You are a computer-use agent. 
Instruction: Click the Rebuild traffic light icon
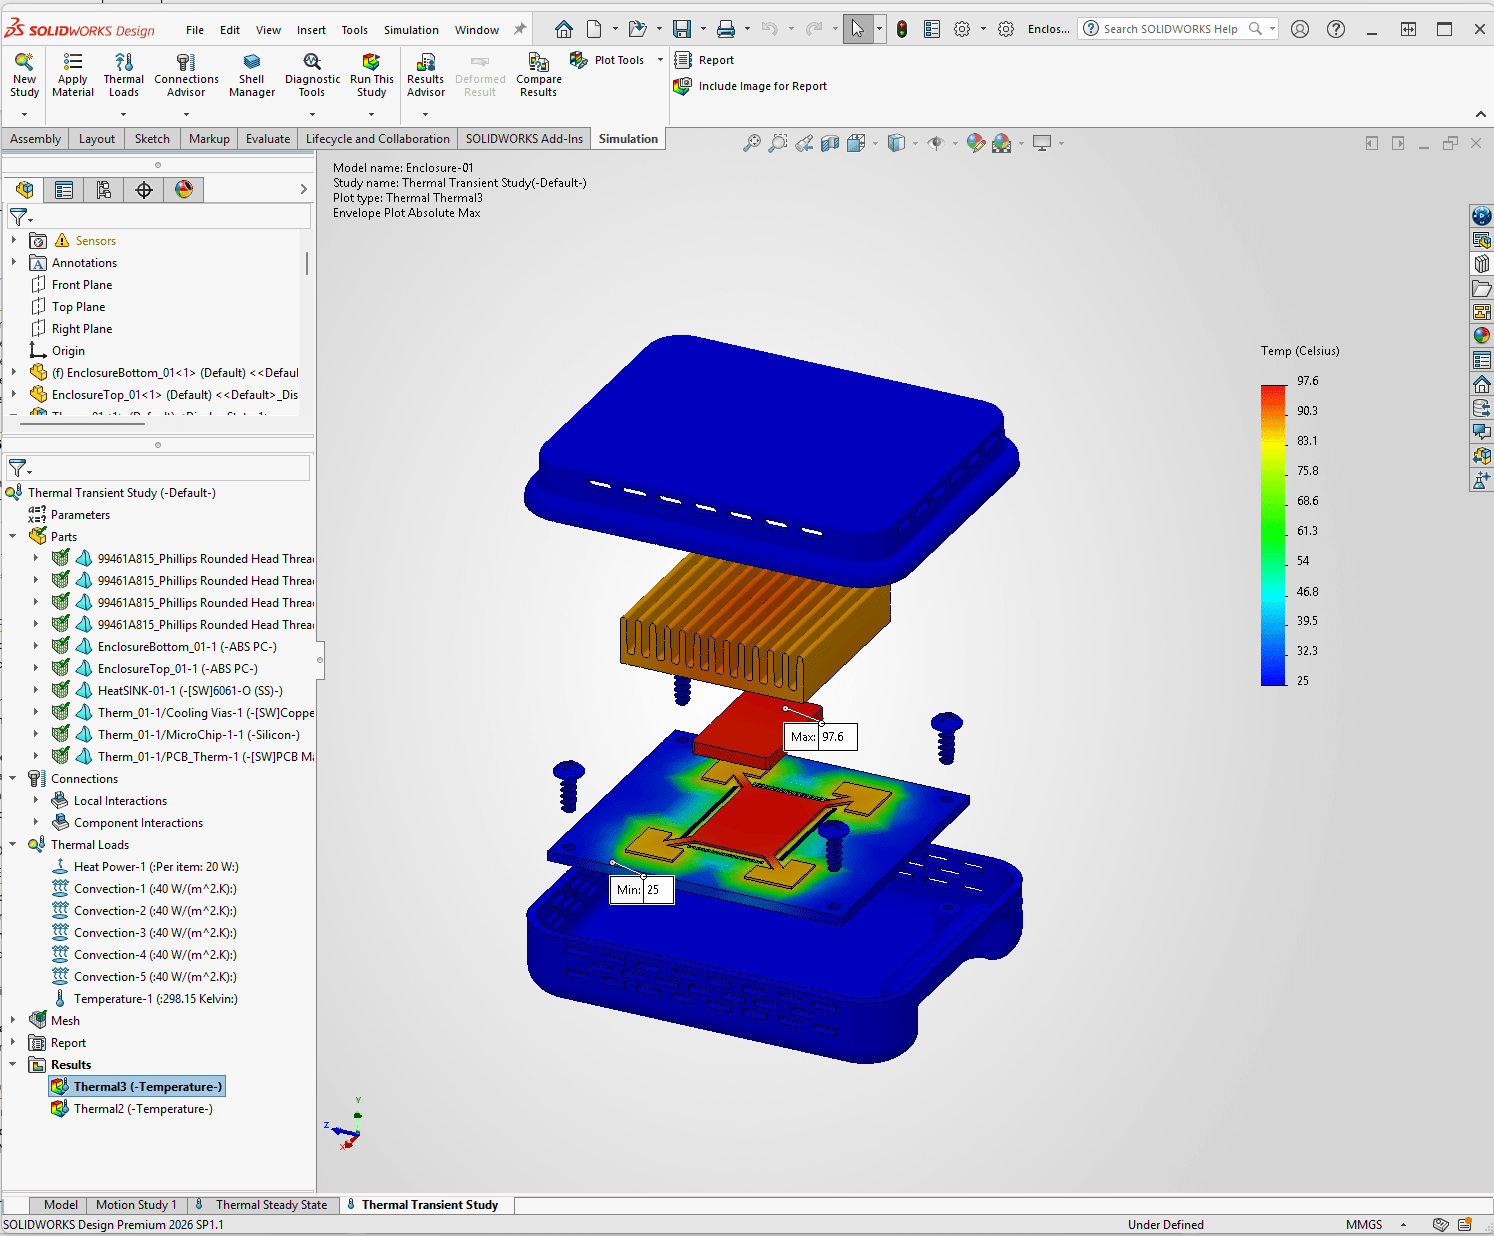click(x=902, y=29)
